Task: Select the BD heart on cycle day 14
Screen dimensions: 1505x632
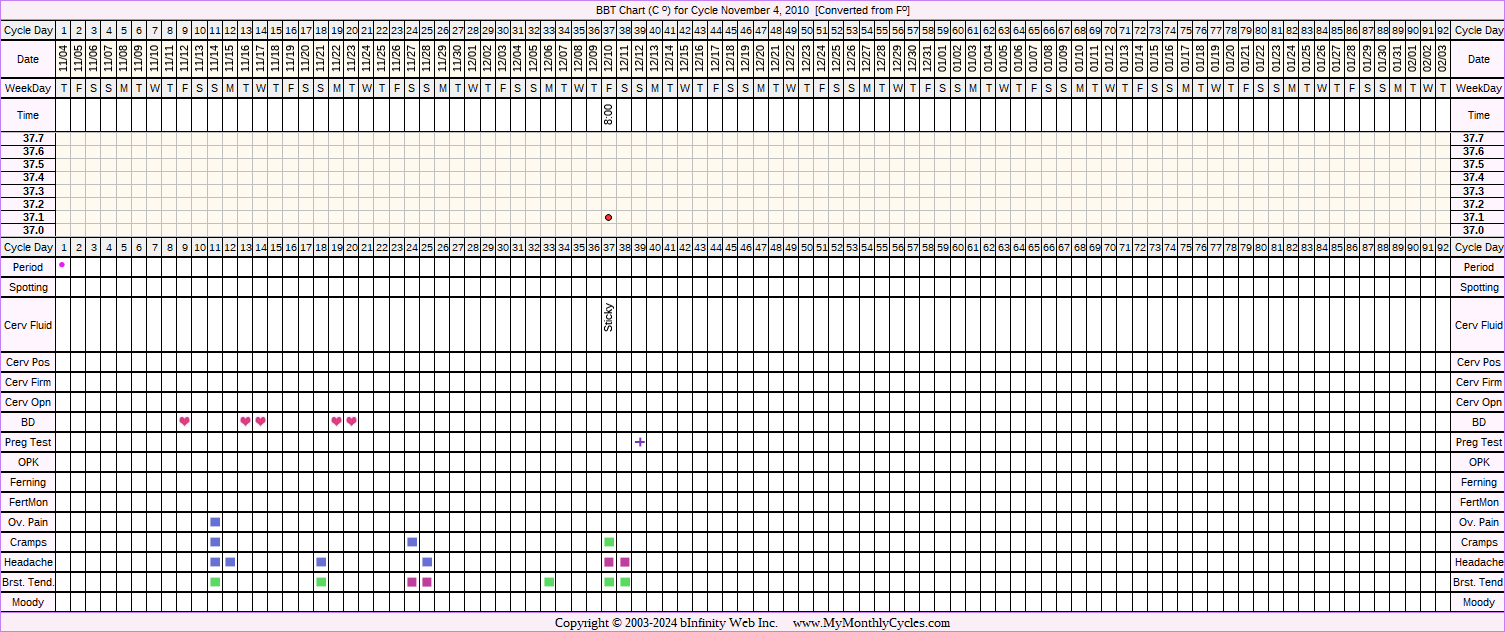Action: click(260, 421)
